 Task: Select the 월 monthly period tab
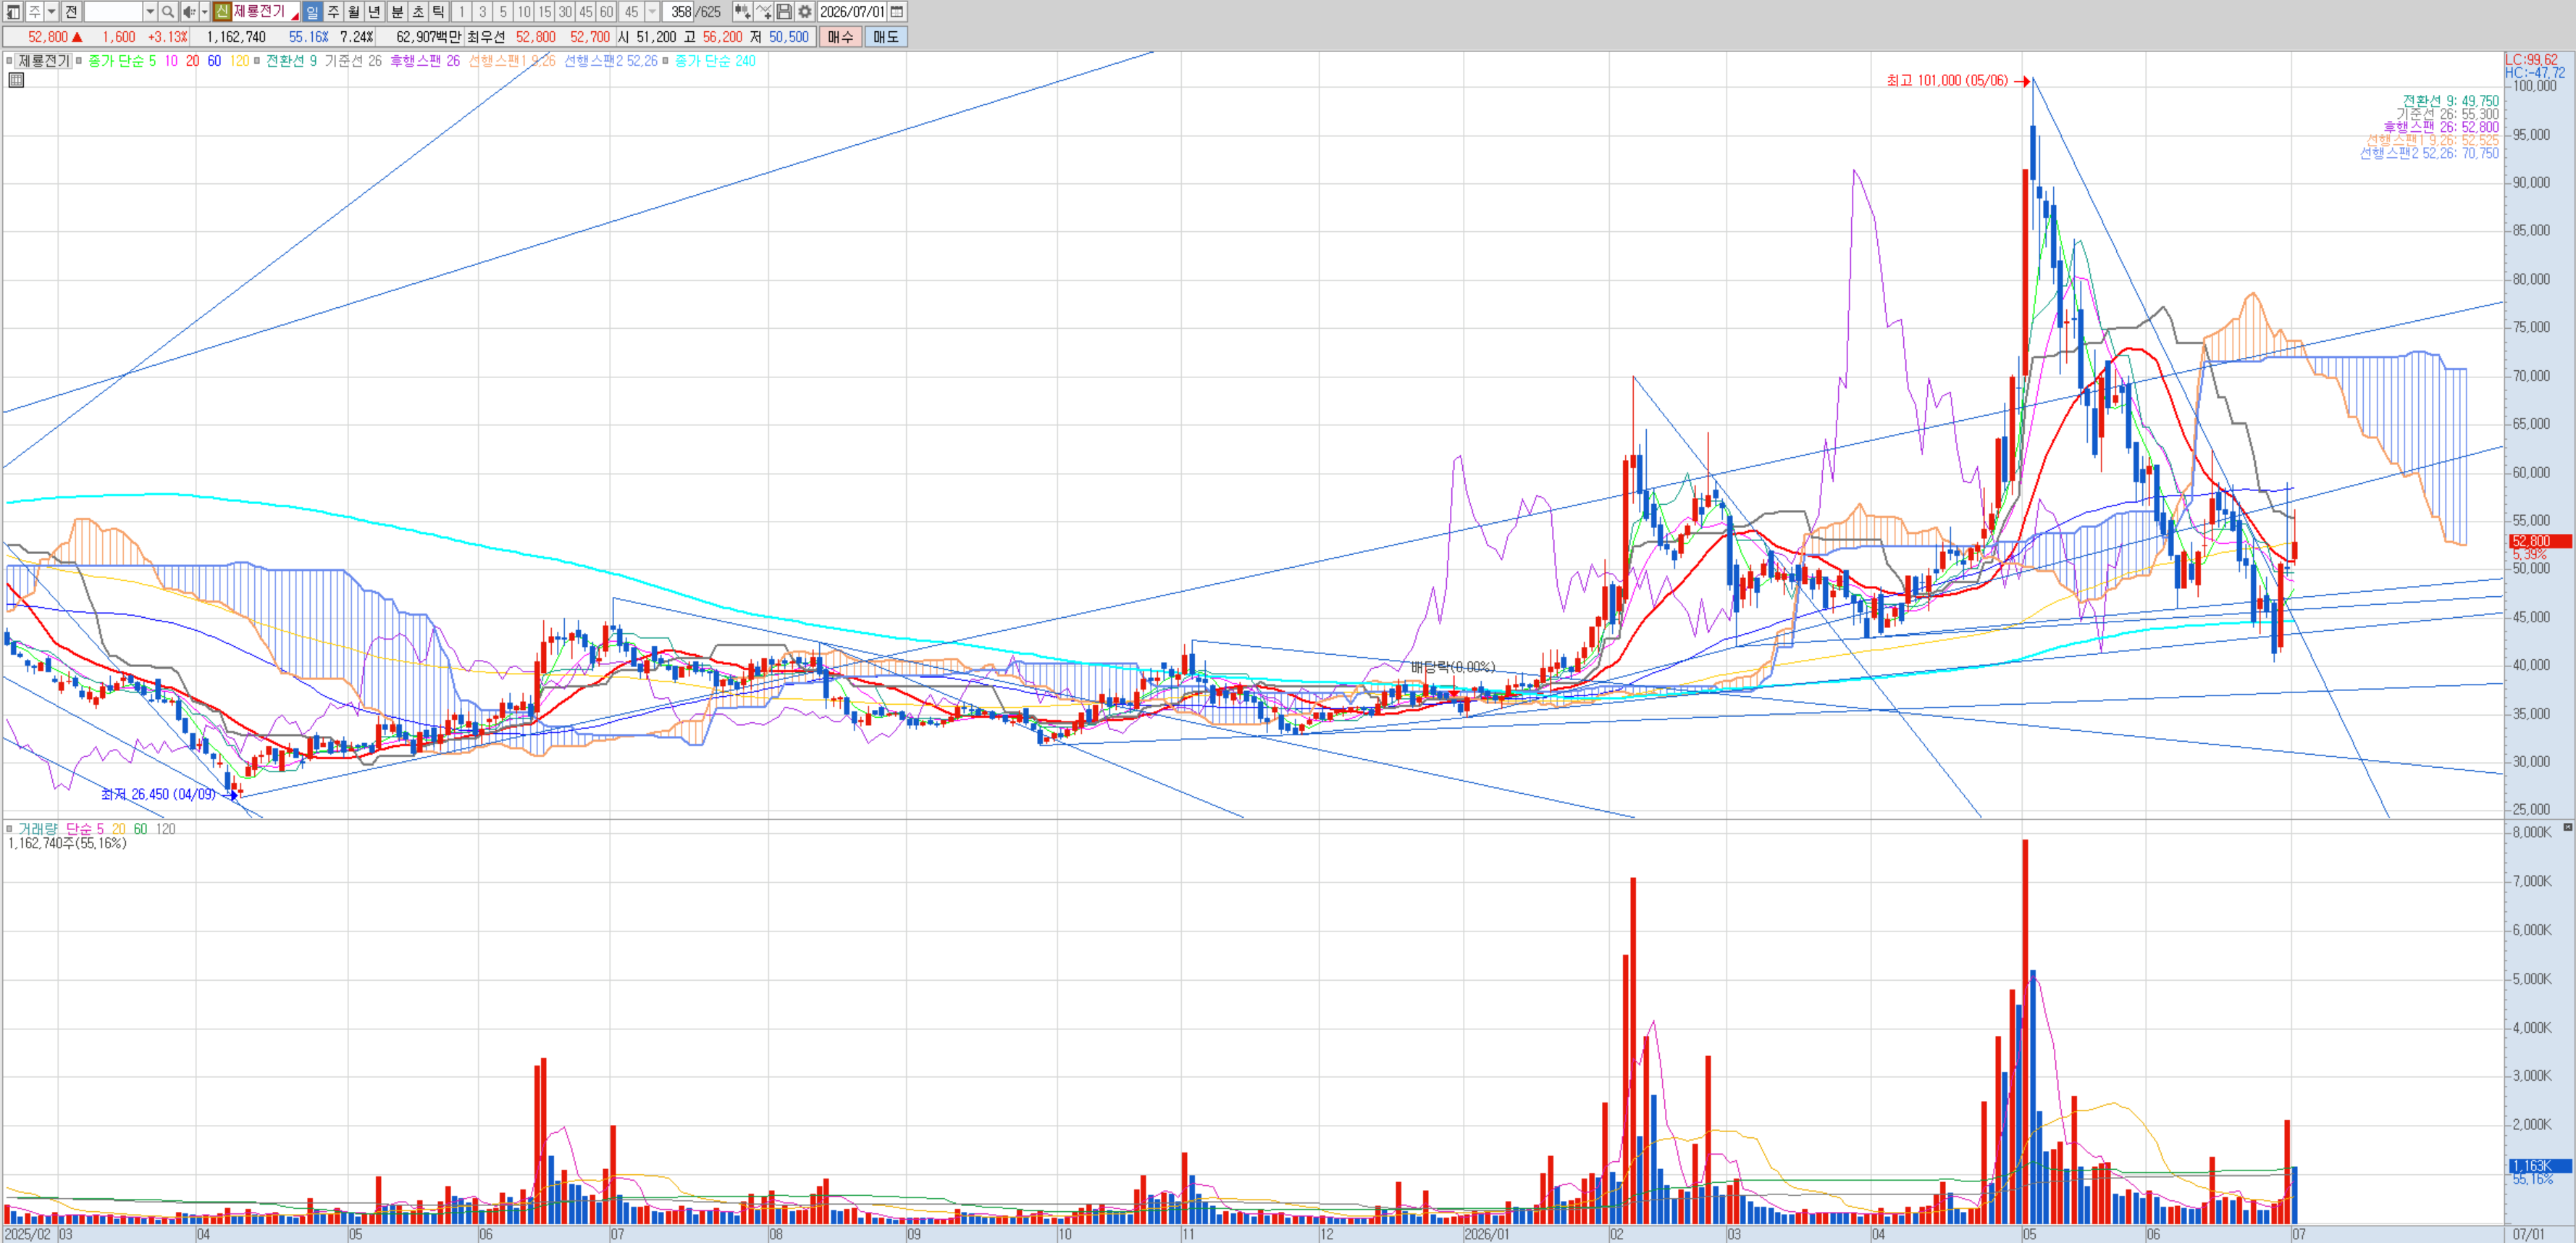pyautogui.click(x=354, y=12)
